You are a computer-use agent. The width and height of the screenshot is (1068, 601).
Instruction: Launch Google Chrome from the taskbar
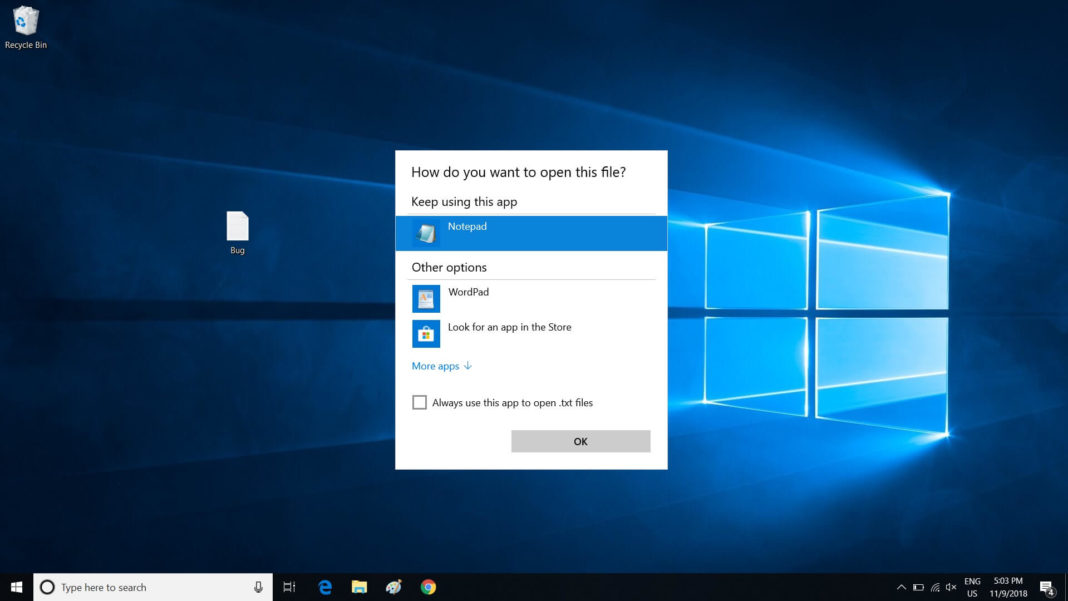tap(428, 587)
